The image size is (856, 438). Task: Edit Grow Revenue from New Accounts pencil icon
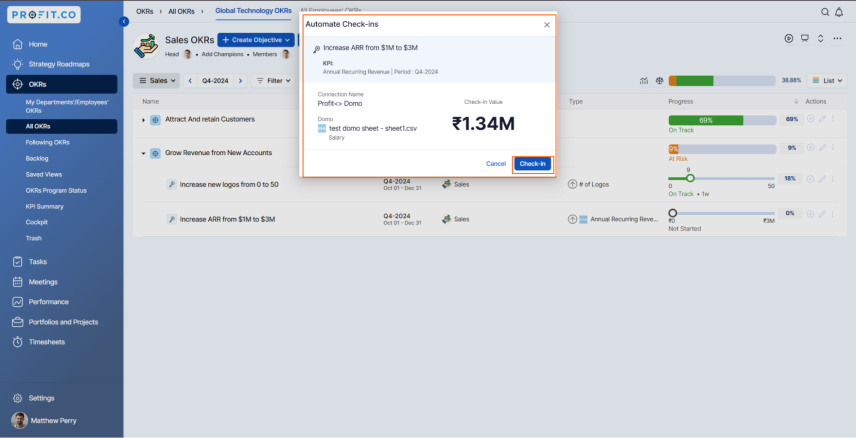[x=822, y=147]
